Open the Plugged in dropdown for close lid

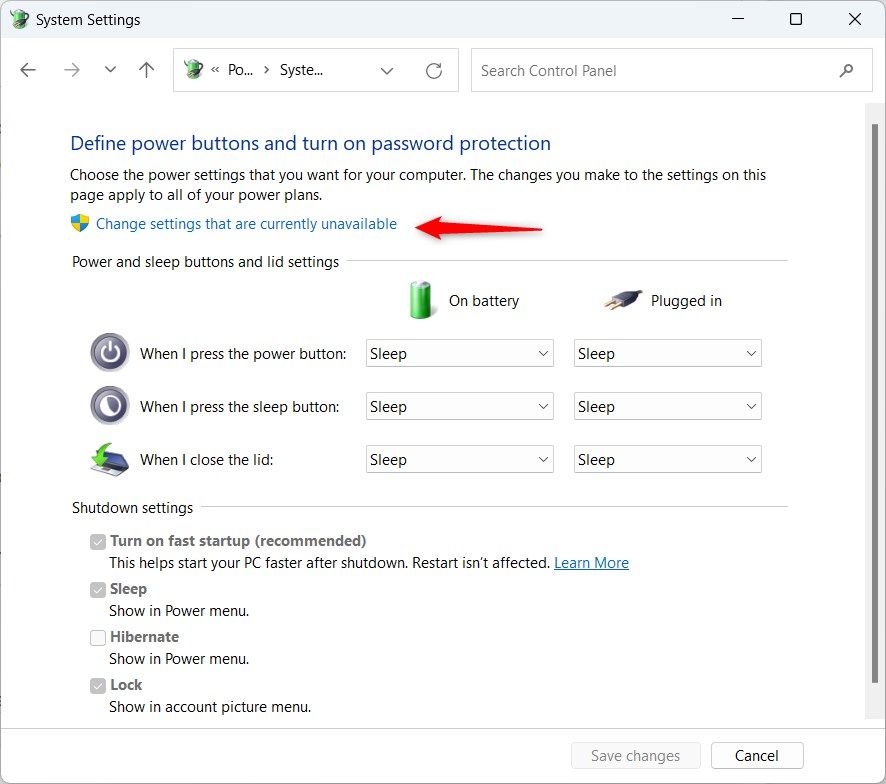point(667,459)
